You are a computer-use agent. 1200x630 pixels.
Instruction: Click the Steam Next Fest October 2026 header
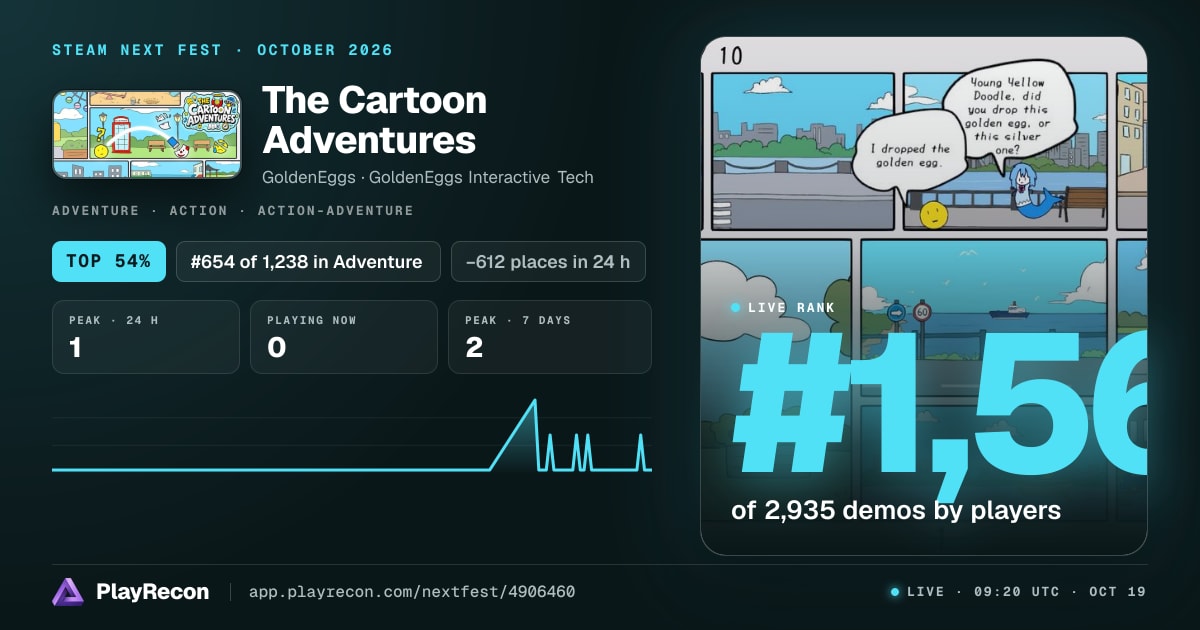pos(222,50)
